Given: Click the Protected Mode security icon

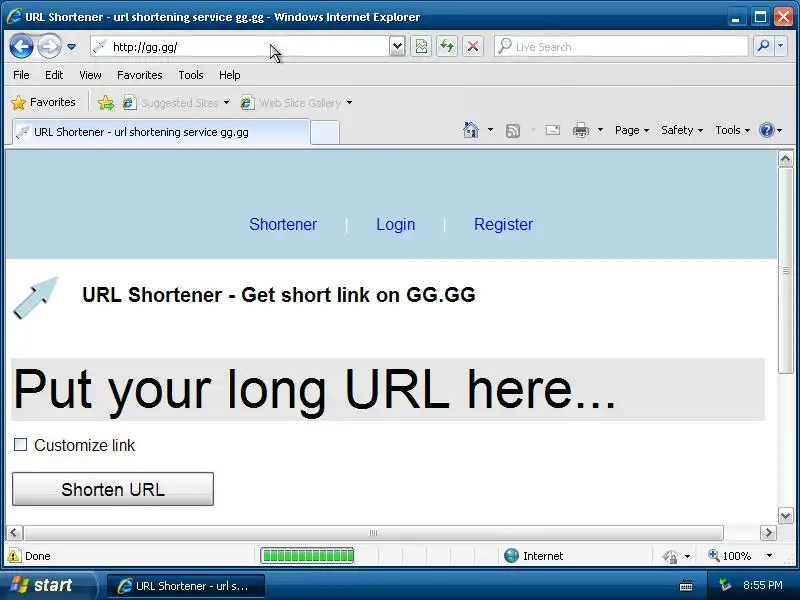Looking at the screenshot, I should [670, 556].
